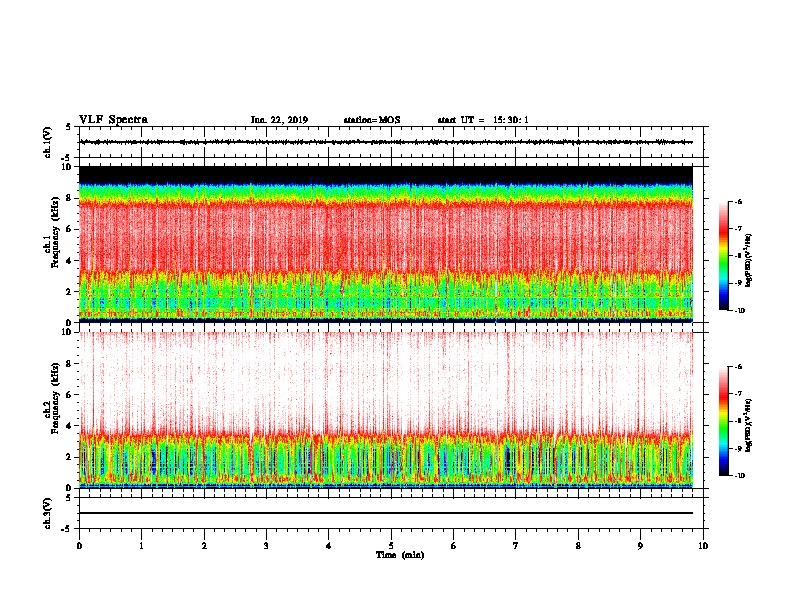Click the "ch.3(V)" waveform axis label
The height and width of the screenshot is (612, 792).
pos(47,513)
